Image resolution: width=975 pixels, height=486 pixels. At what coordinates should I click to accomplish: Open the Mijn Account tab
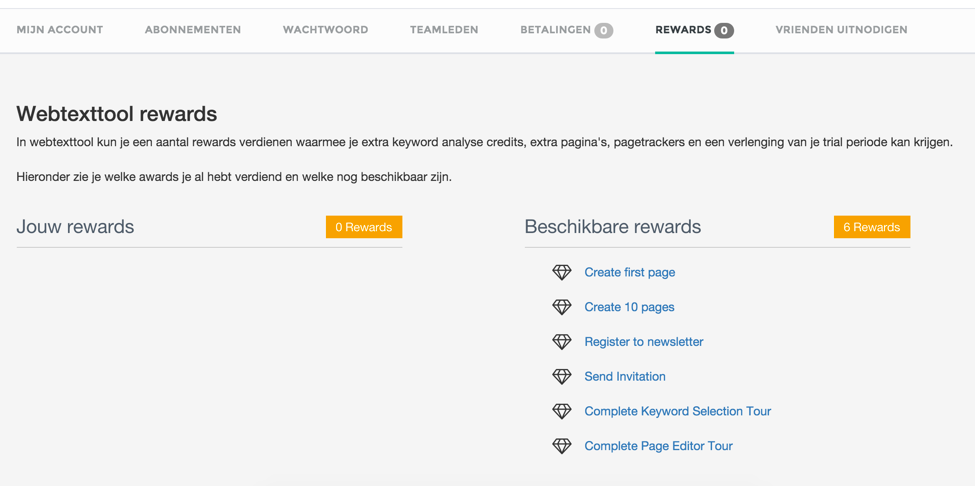point(60,30)
